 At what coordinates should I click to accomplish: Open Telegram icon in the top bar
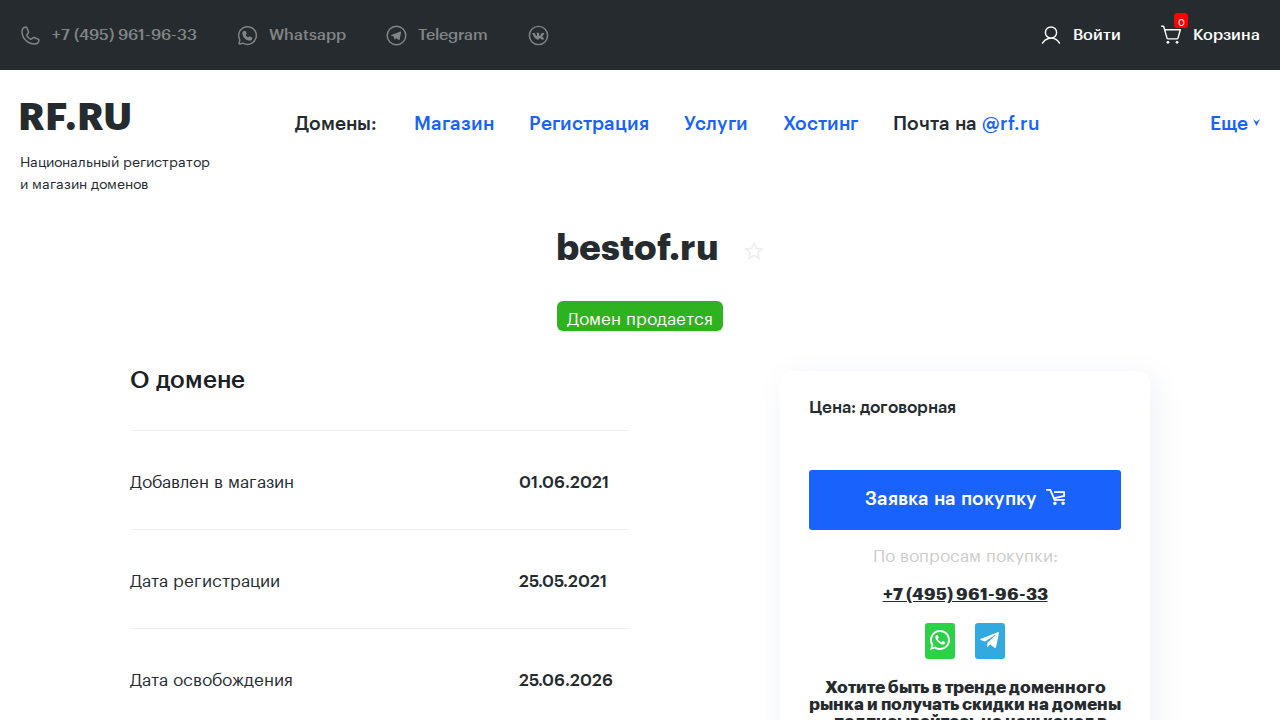(396, 36)
